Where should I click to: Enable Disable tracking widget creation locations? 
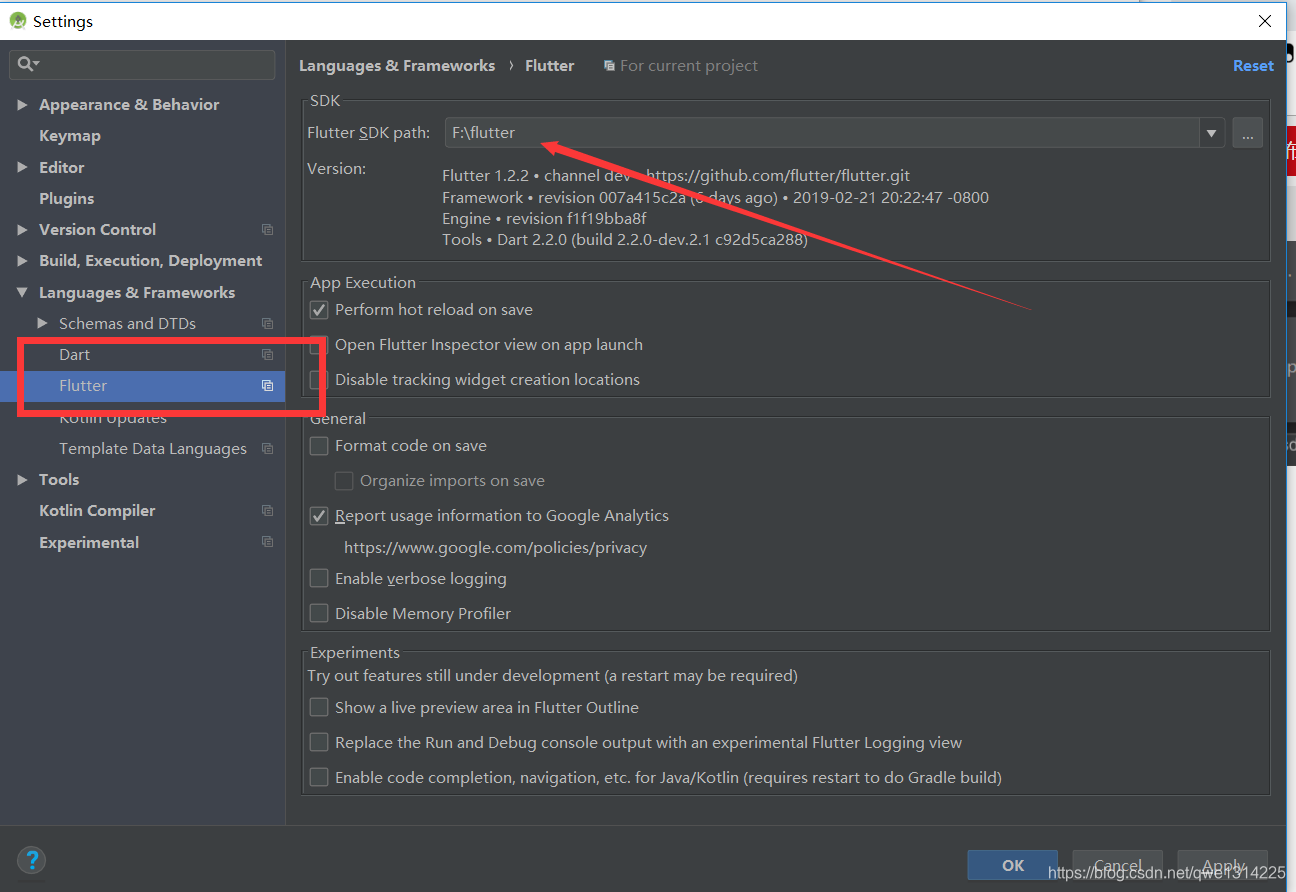click(x=319, y=380)
